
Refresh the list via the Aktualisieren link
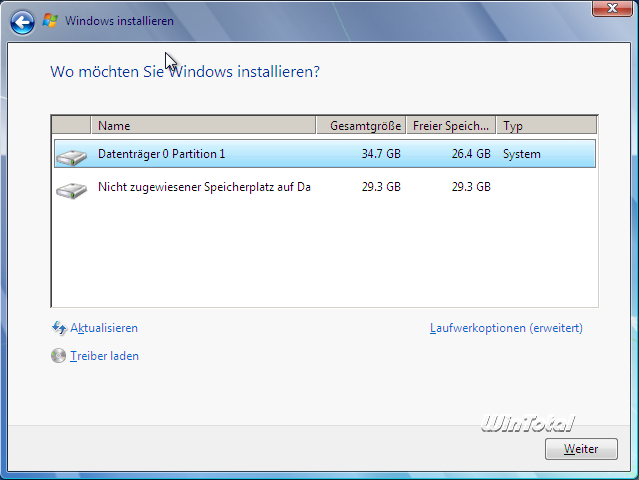(104, 328)
